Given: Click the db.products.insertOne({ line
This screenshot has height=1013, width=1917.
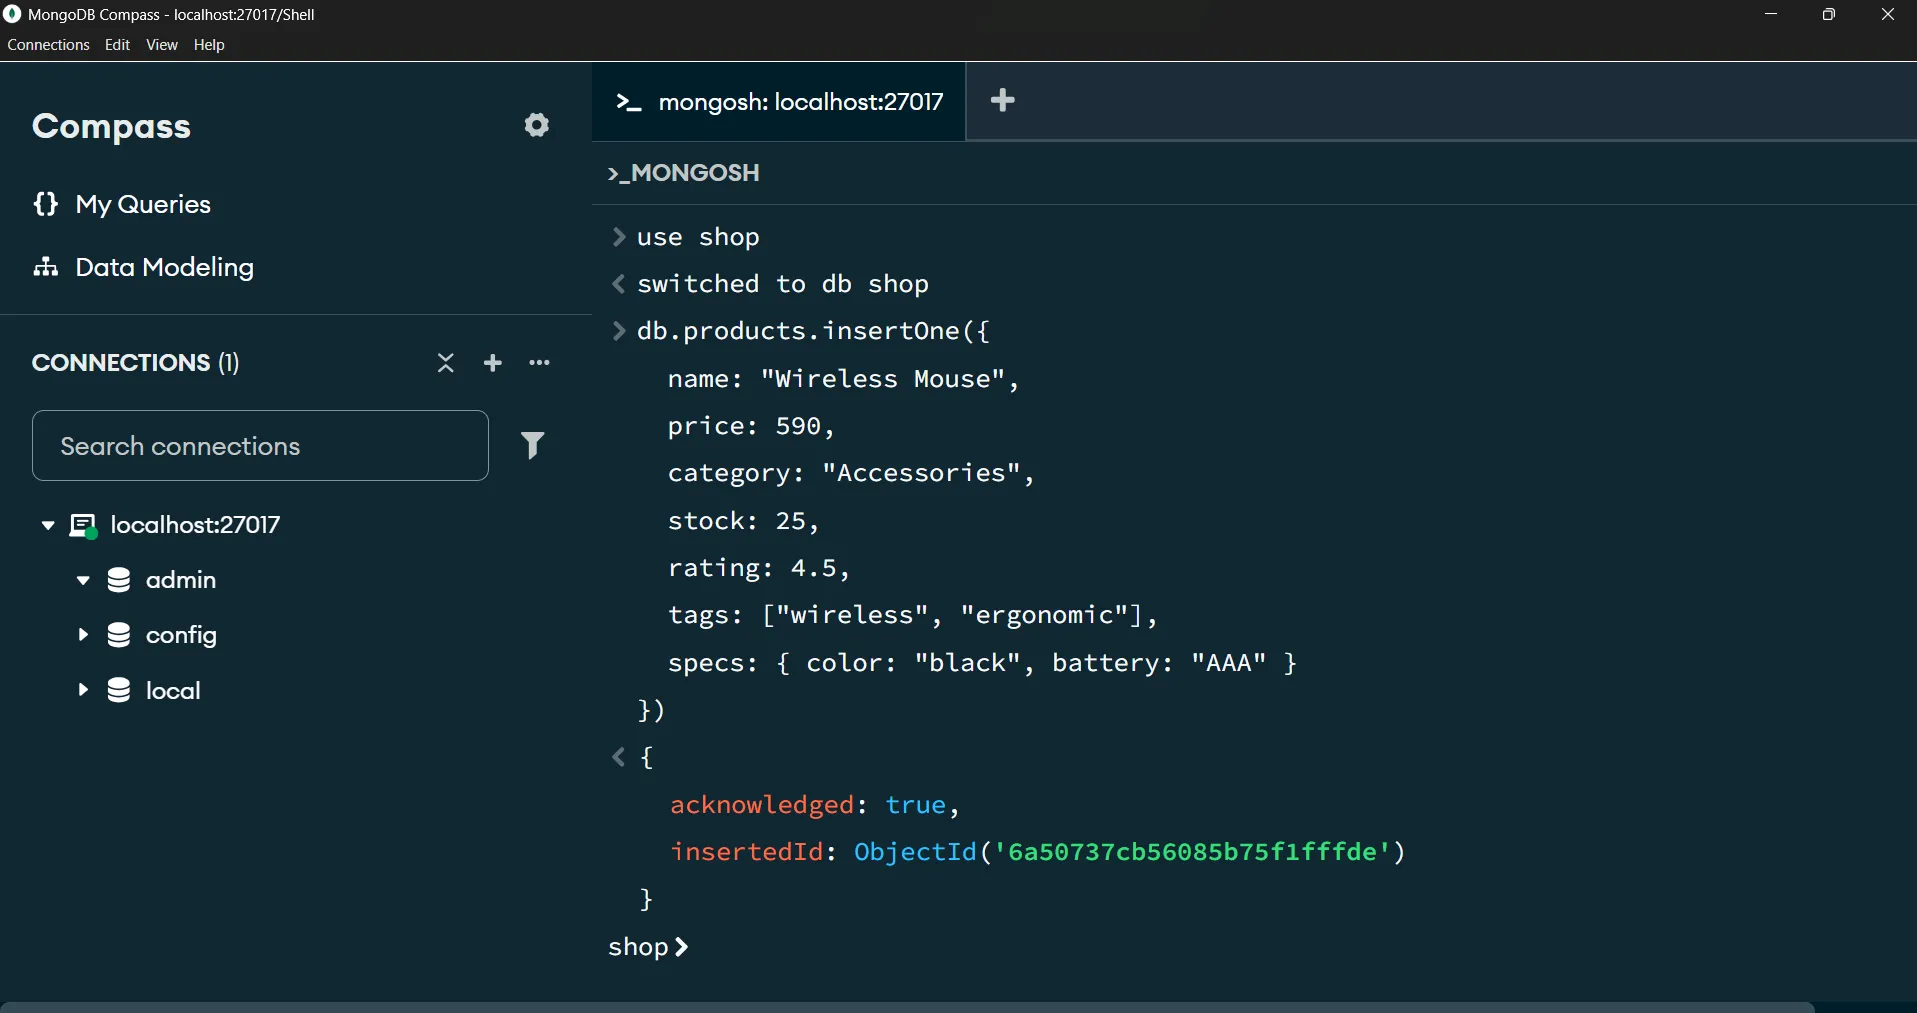Looking at the screenshot, I should [x=813, y=331].
